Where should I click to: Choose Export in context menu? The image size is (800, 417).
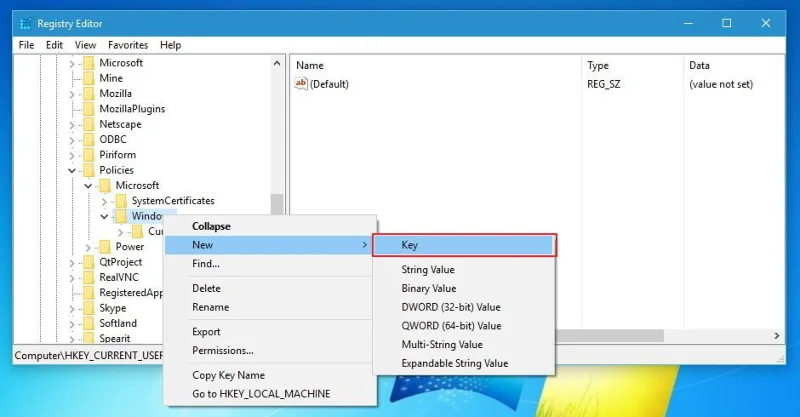(x=270, y=332)
